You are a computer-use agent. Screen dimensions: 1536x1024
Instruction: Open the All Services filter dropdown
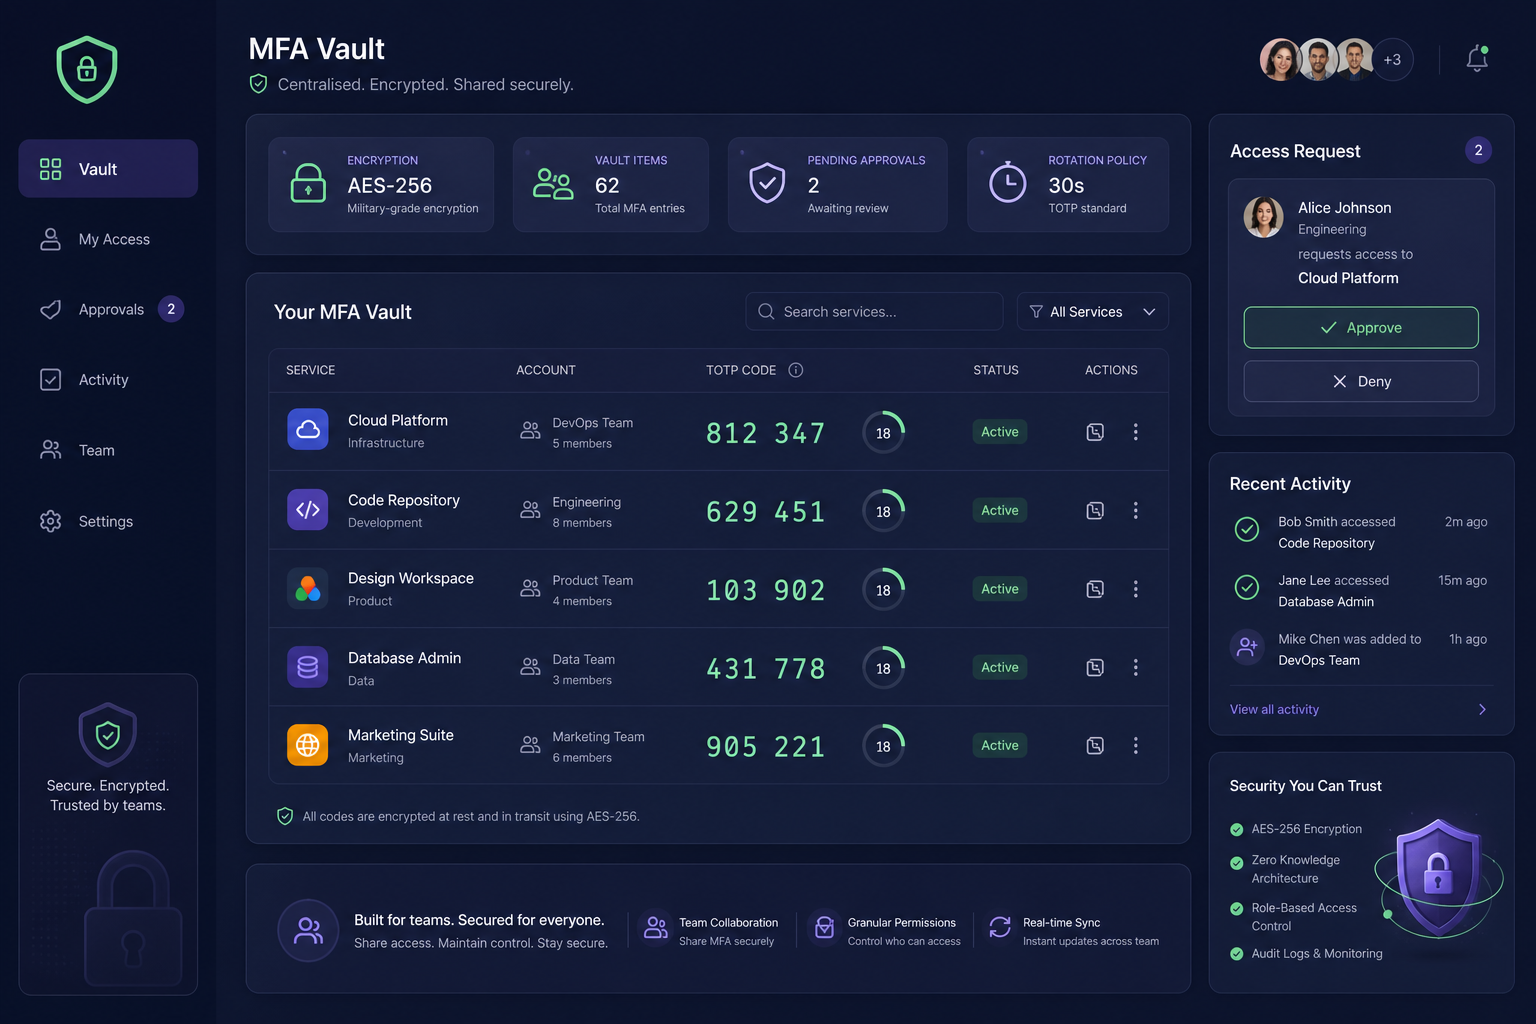(1093, 312)
